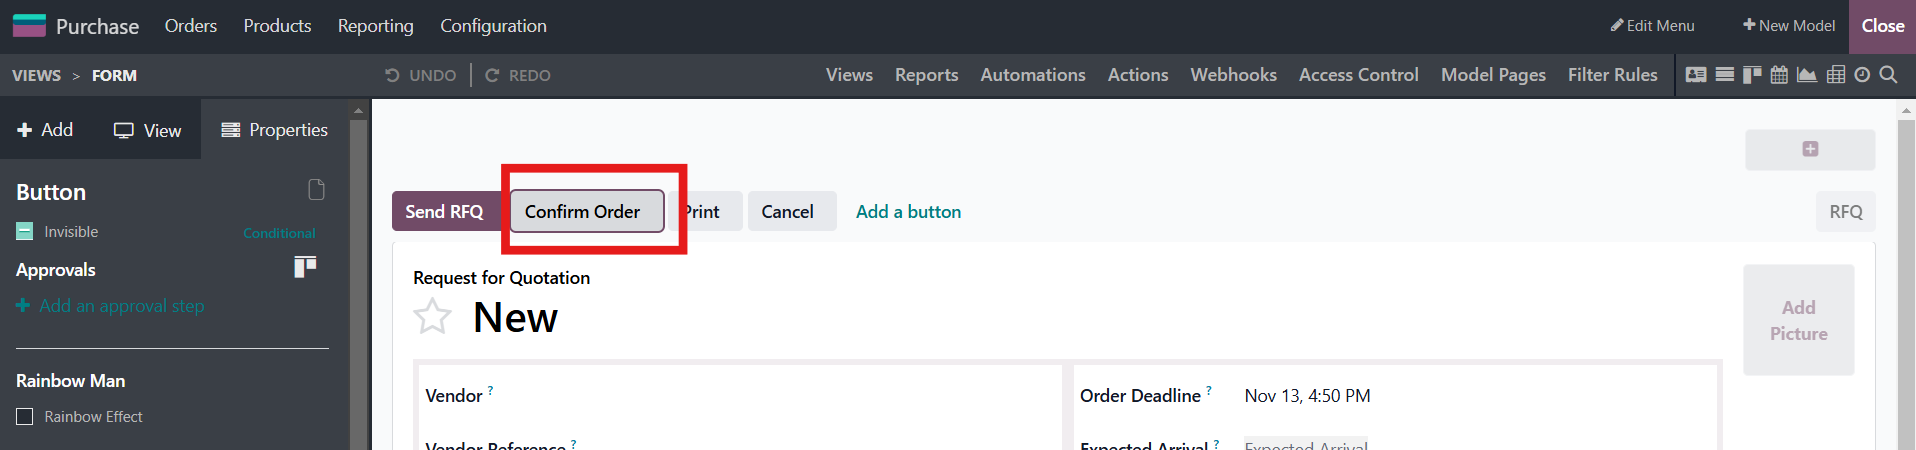Click the Undo button
The height and width of the screenshot is (450, 1916).
tap(421, 76)
